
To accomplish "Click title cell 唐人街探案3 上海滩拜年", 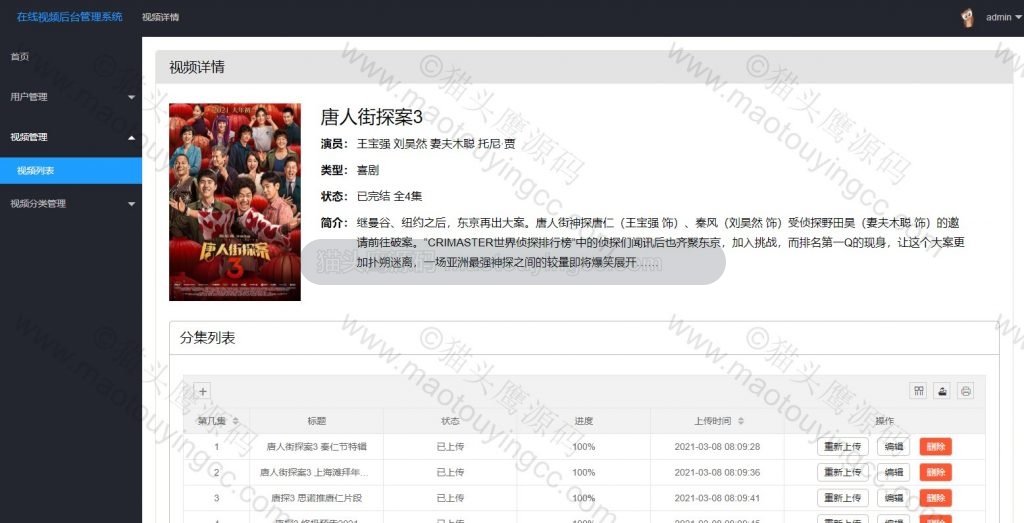I will [x=314, y=472].
